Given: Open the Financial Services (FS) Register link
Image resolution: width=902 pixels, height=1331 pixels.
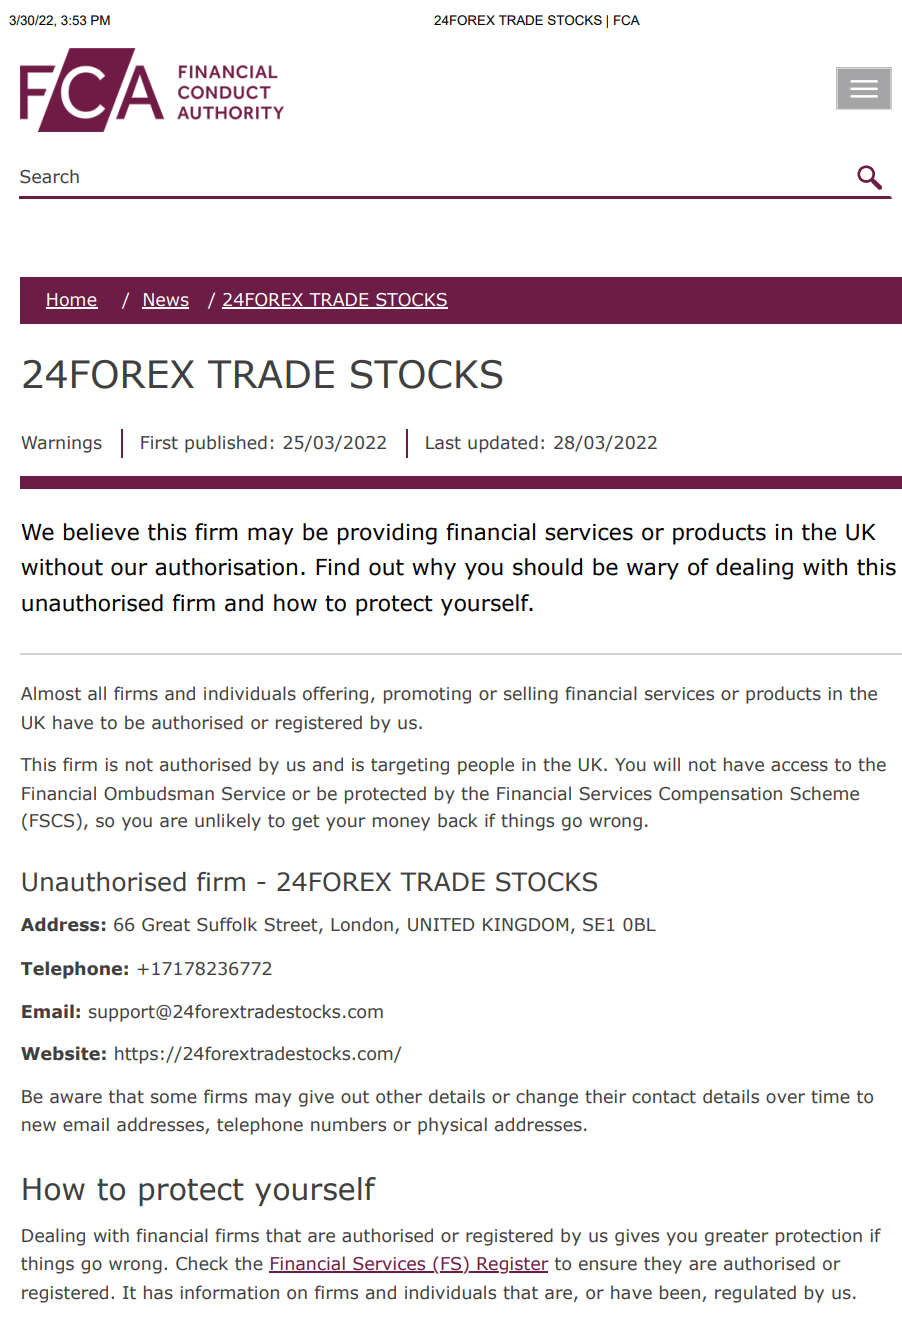Looking at the screenshot, I should [408, 1264].
